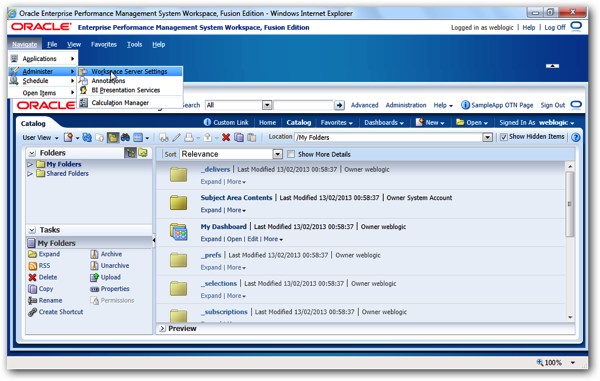Open the Dashboards dropdown menu
The width and height of the screenshot is (600, 381).
click(x=384, y=122)
